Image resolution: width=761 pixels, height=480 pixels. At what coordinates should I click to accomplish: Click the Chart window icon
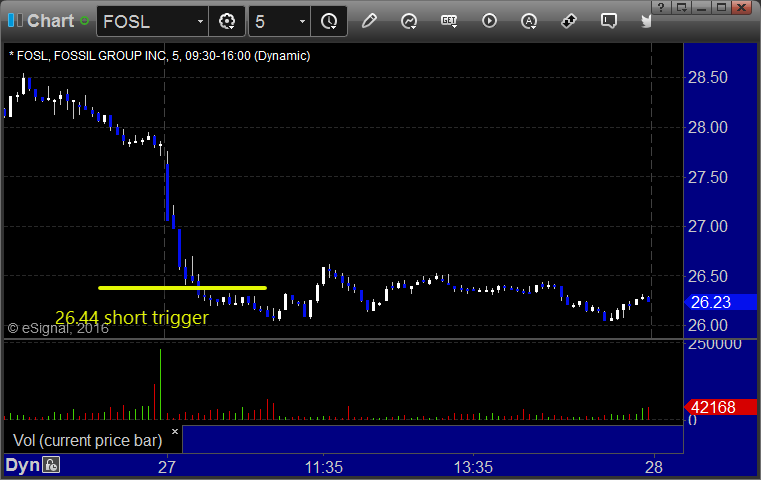pyautogui.click(x=15, y=20)
